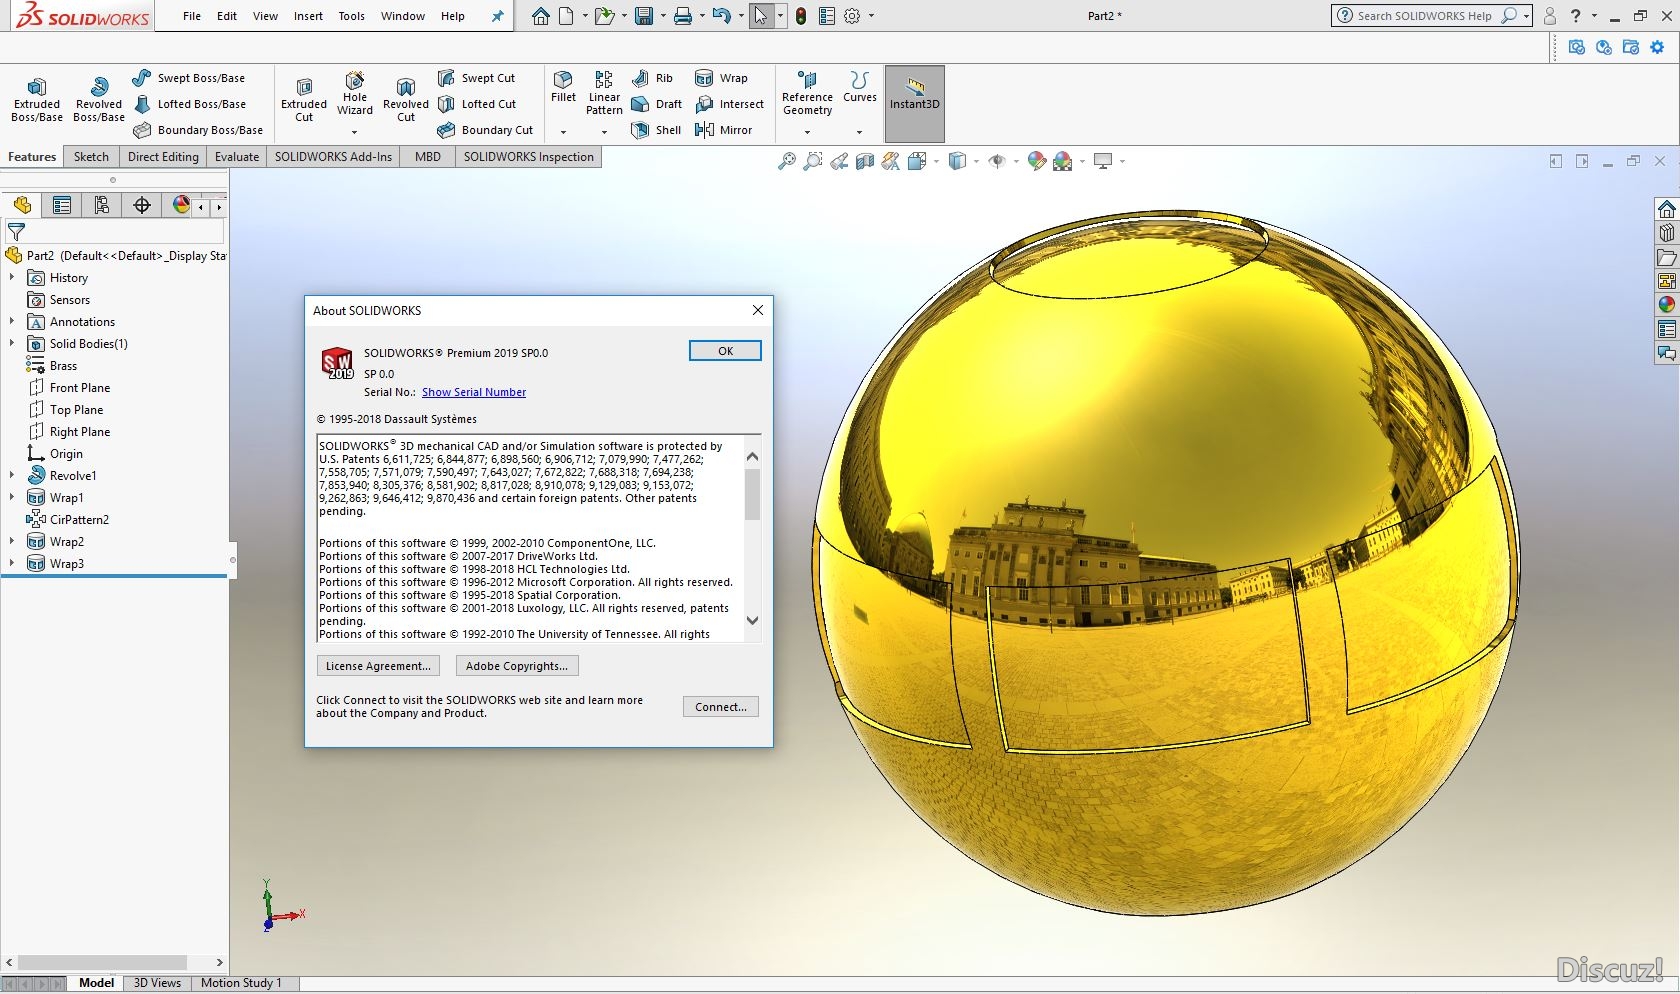Open the Motion Study 1 tab
Viewport: 1680px width, 994px height.
point(241,983)
